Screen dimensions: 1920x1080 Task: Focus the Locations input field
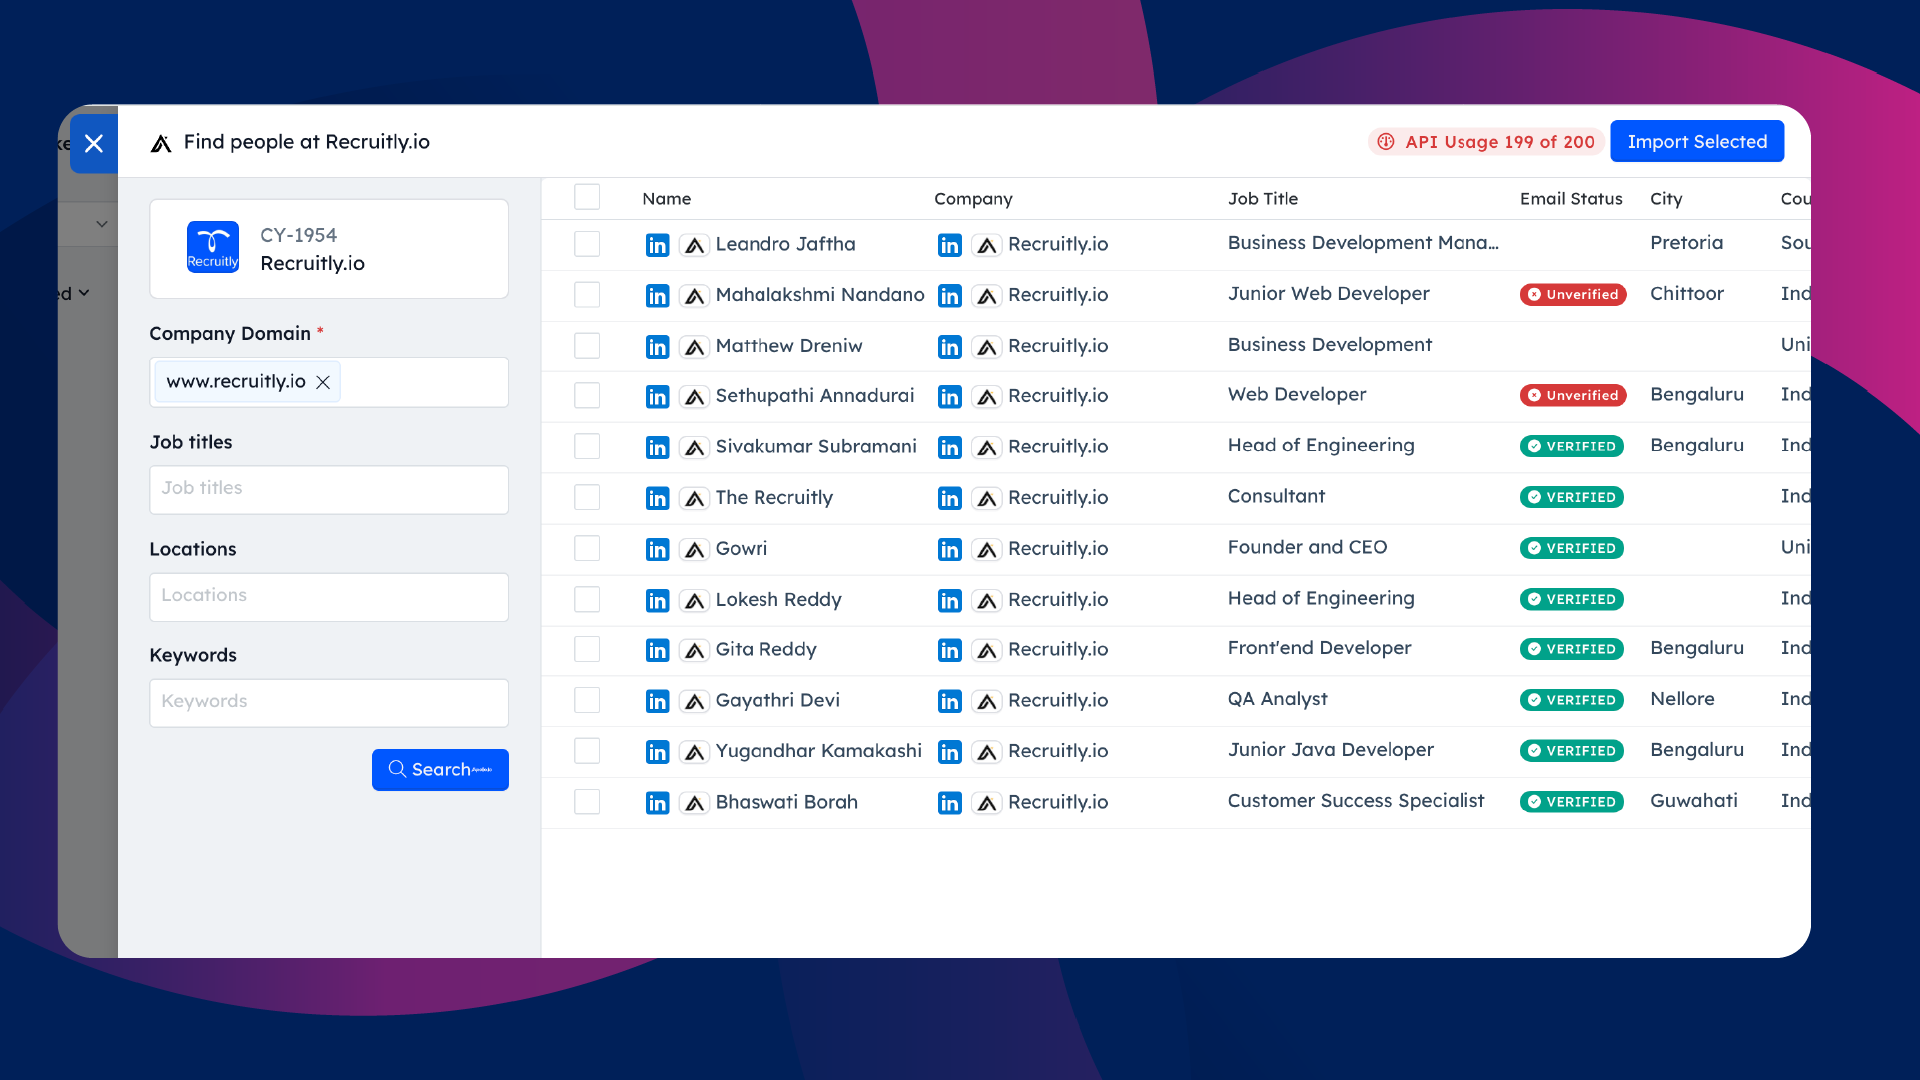click(329, 597)
